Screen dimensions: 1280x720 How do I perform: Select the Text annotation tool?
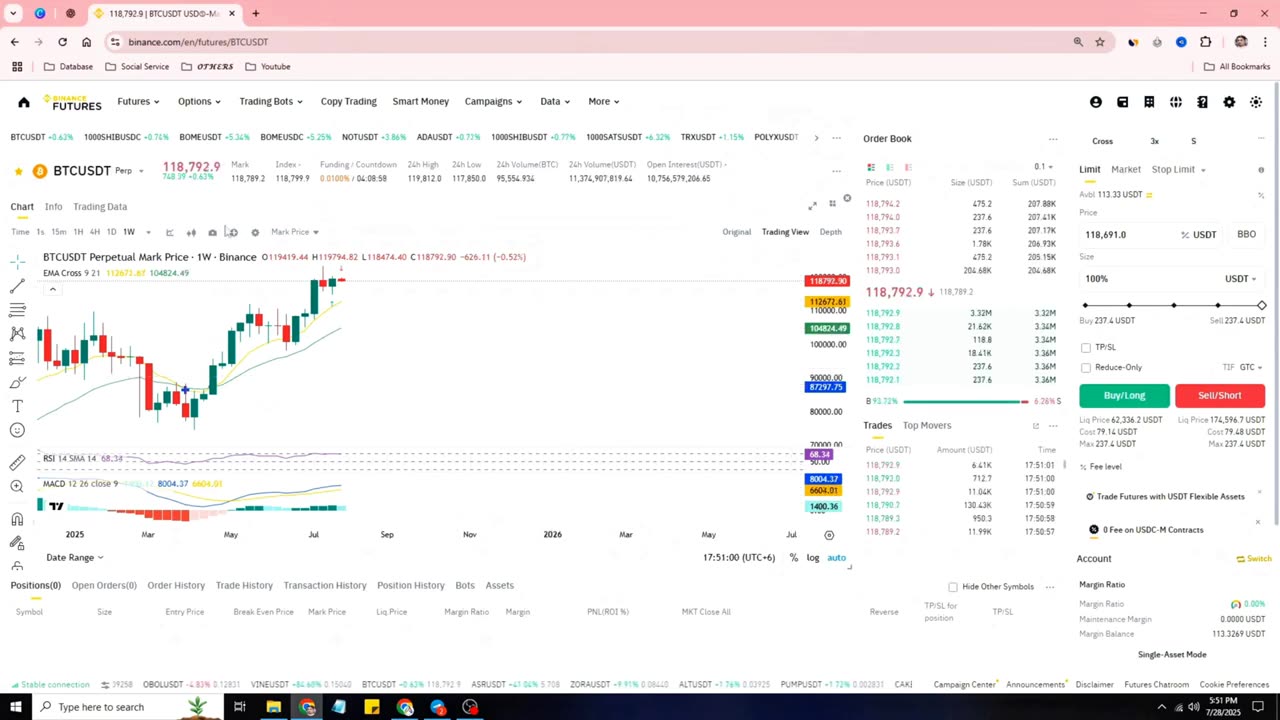pos(17,406)
